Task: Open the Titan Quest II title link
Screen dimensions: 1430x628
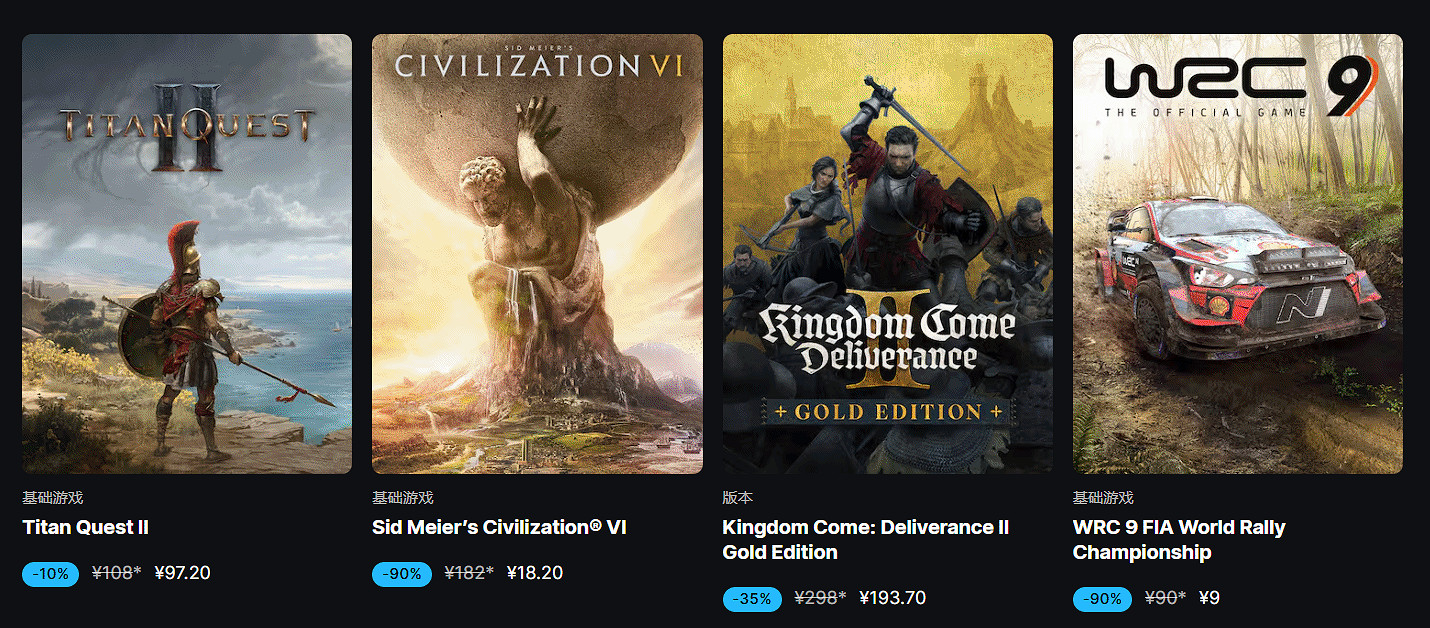Action: coord(86,527)
